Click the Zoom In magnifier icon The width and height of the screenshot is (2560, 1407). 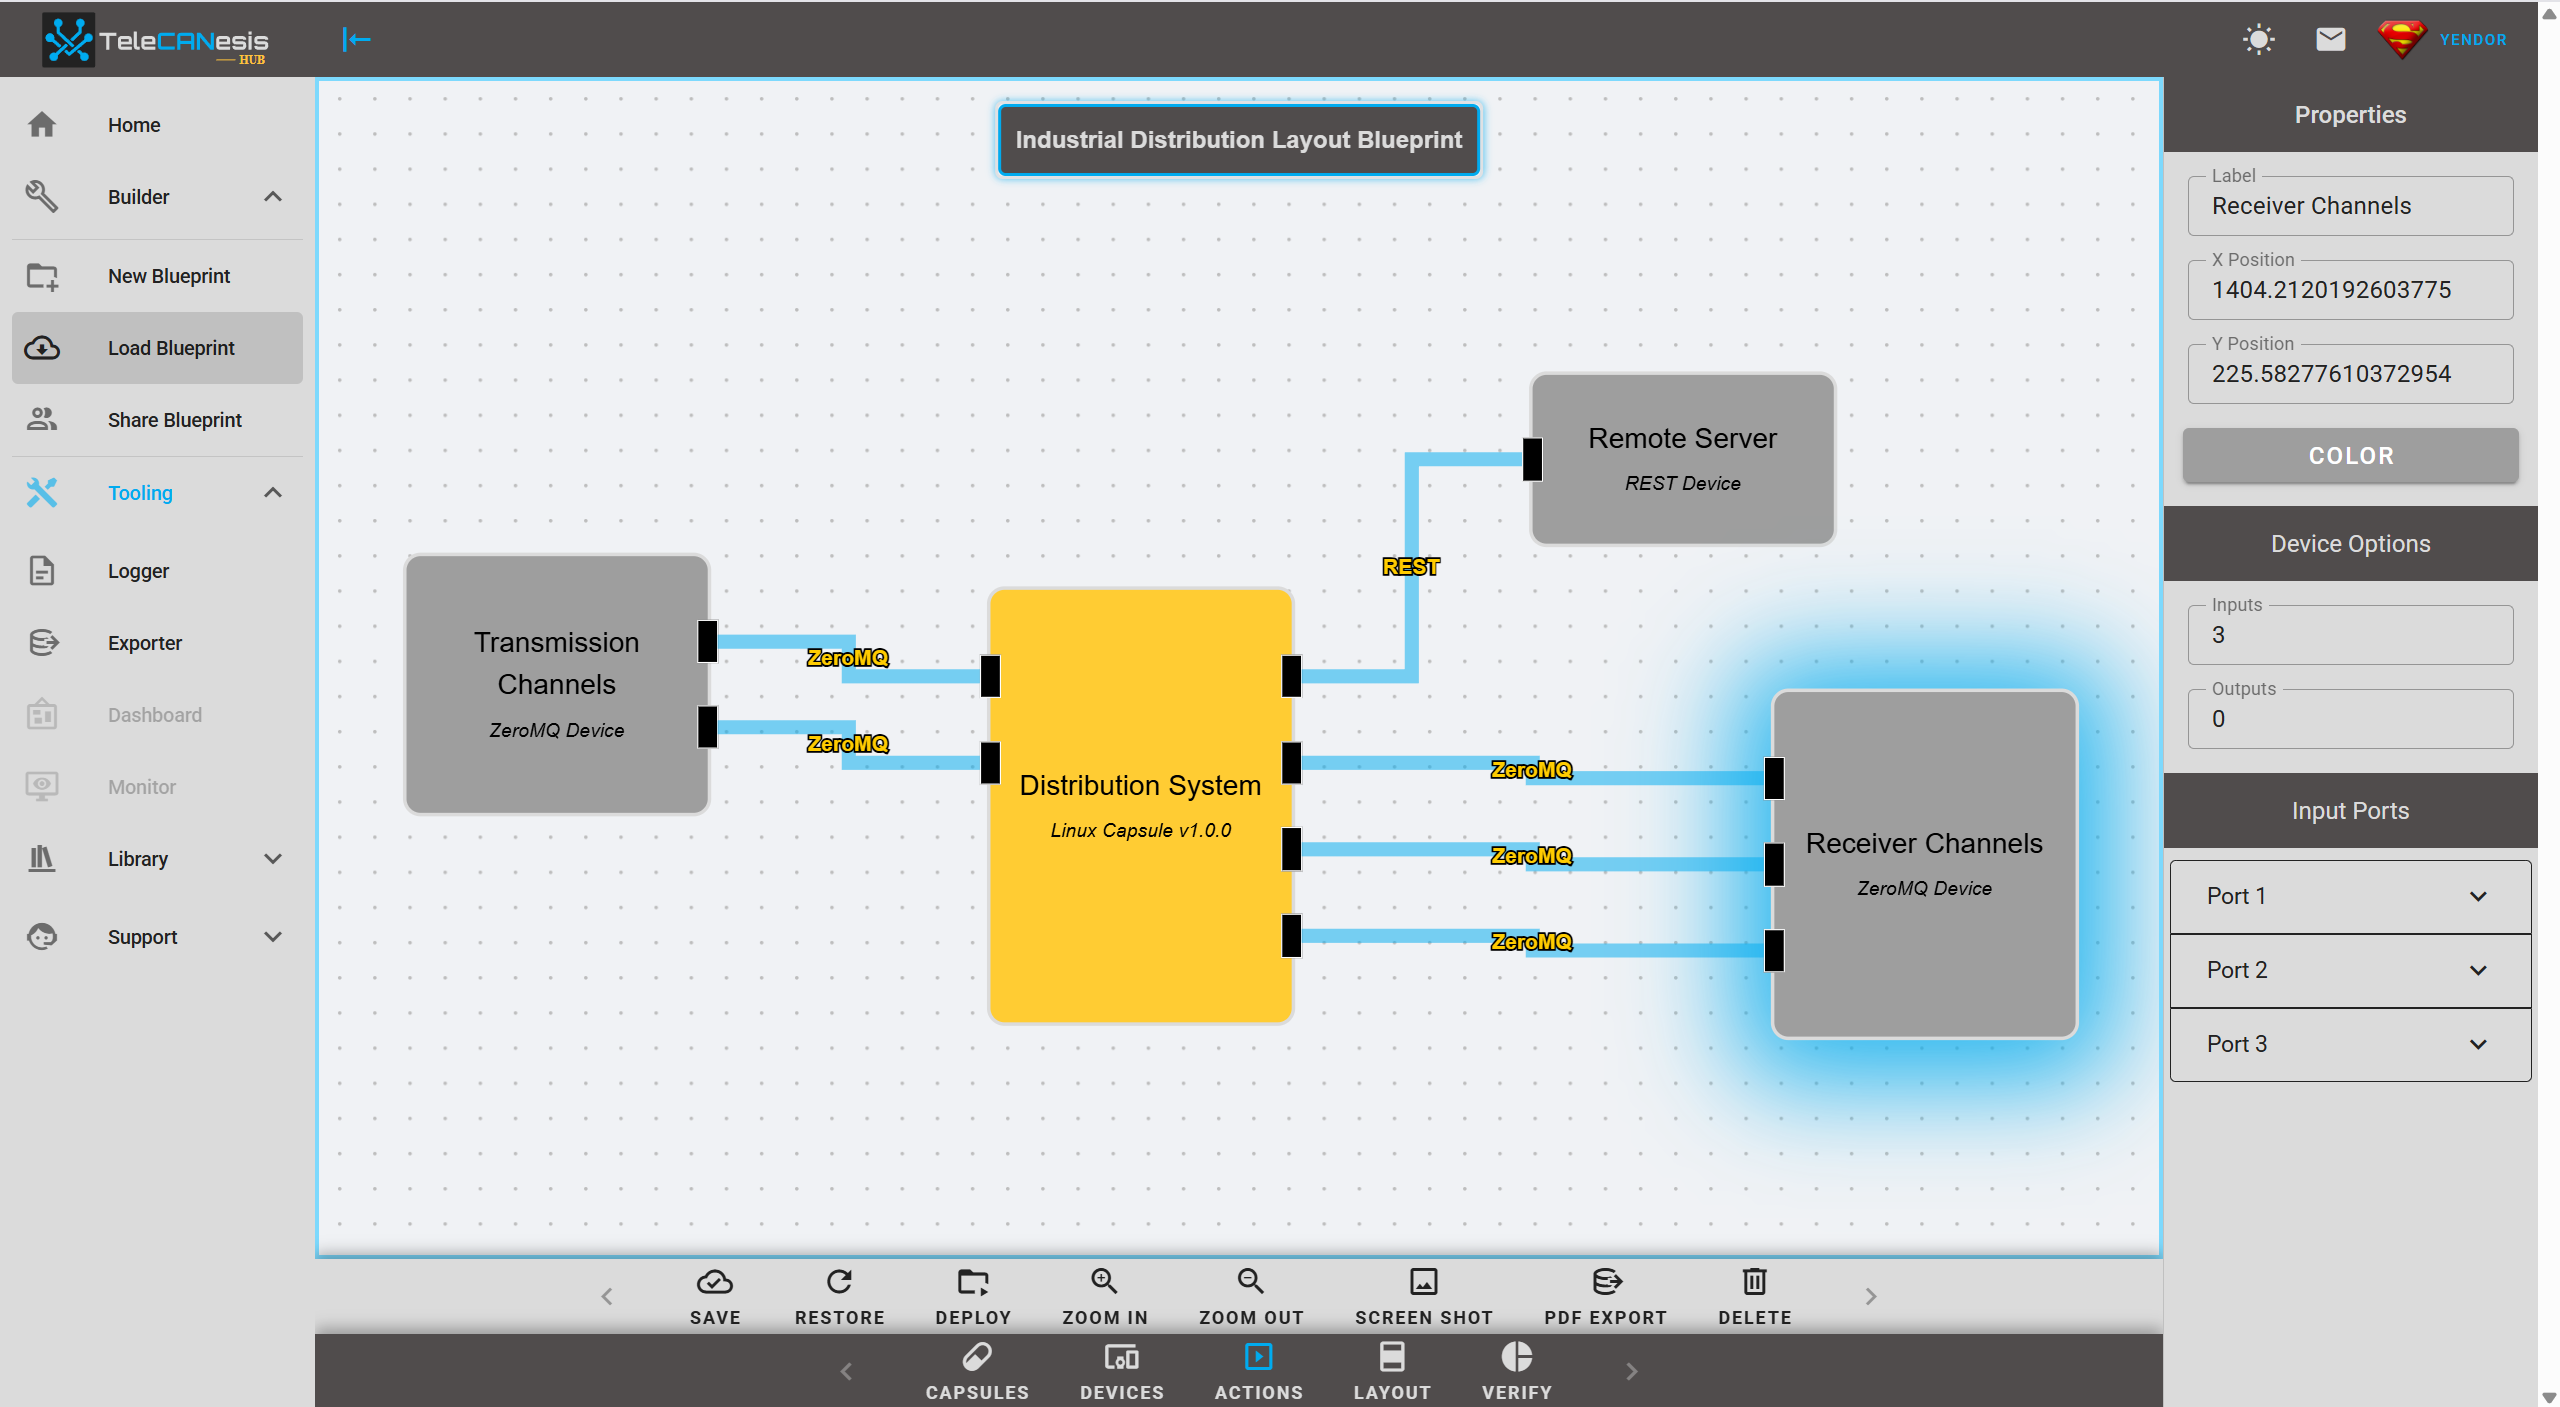click(x=1104, y=1282)
